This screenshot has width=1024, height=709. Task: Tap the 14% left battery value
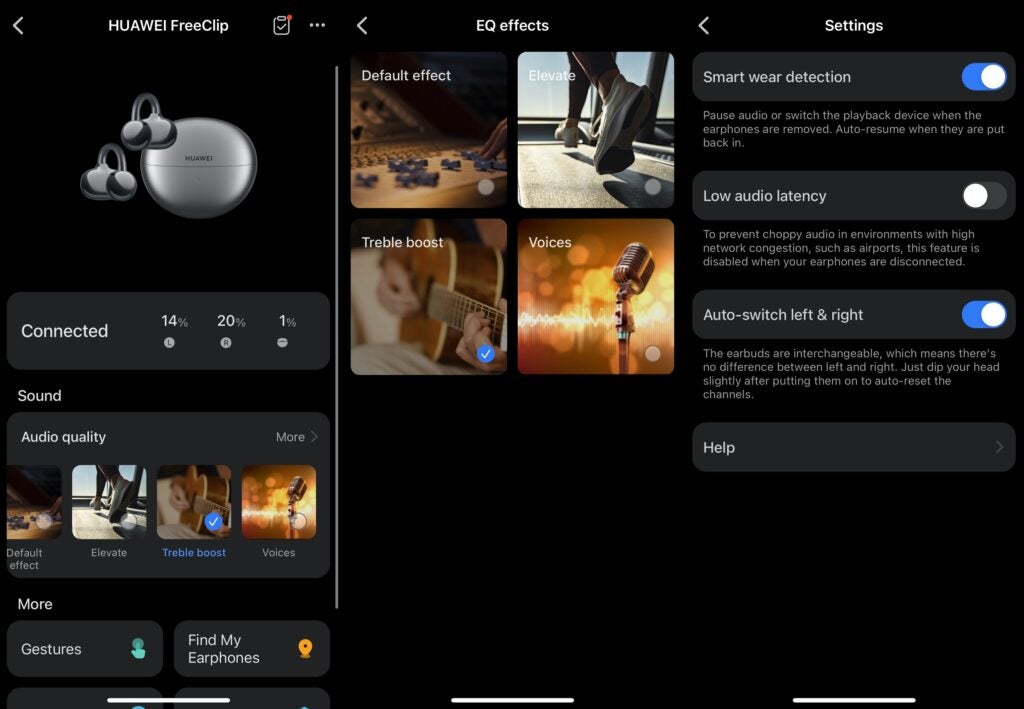(174, 321)
